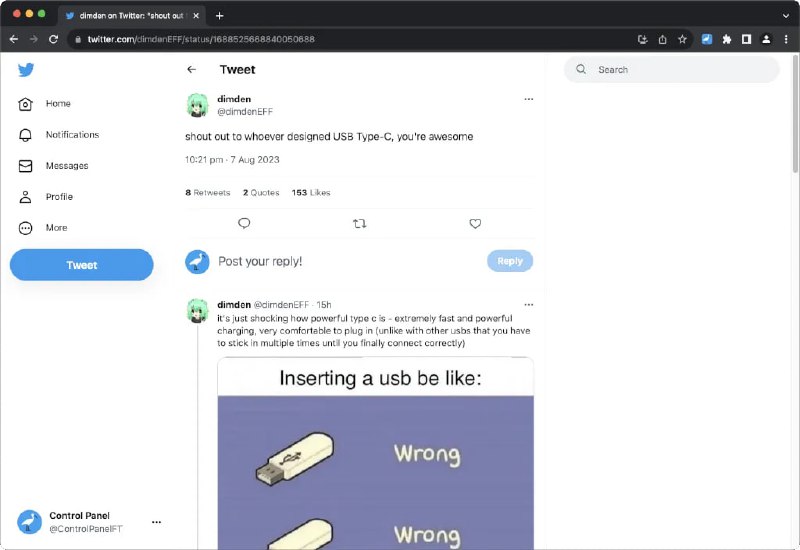Click the share icon in address bar

[662, 39]
